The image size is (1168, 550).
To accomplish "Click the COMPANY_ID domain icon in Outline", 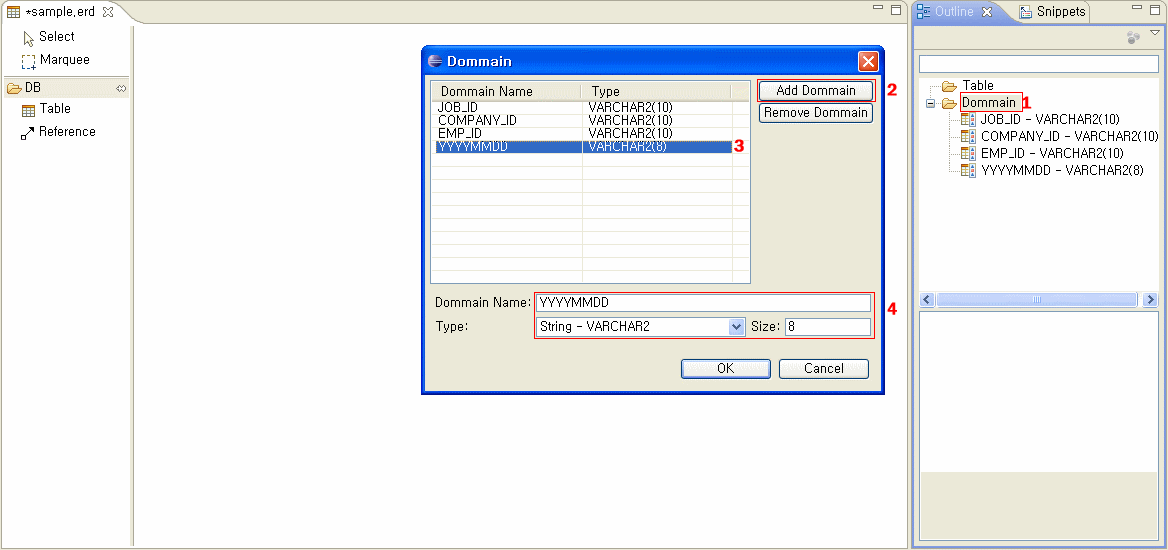I will 967,137.
